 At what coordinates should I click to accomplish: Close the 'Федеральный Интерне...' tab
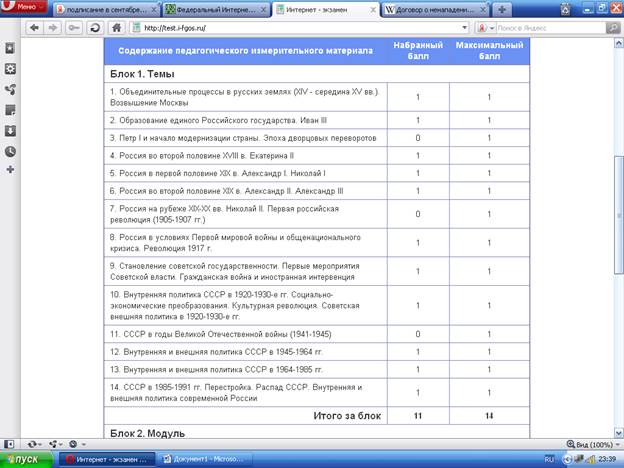(x=263, y=10)
